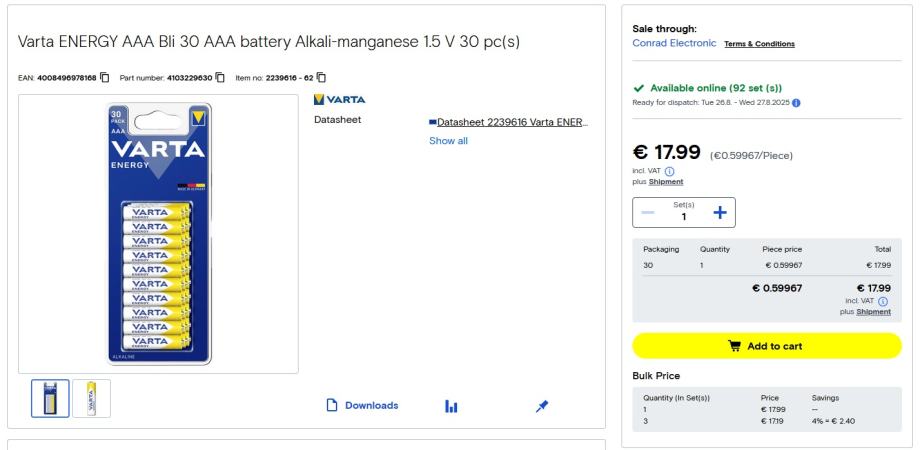The width and height of the screenshot is (920, 450).
Task: Add the batteries to cart
Action: 767,346
